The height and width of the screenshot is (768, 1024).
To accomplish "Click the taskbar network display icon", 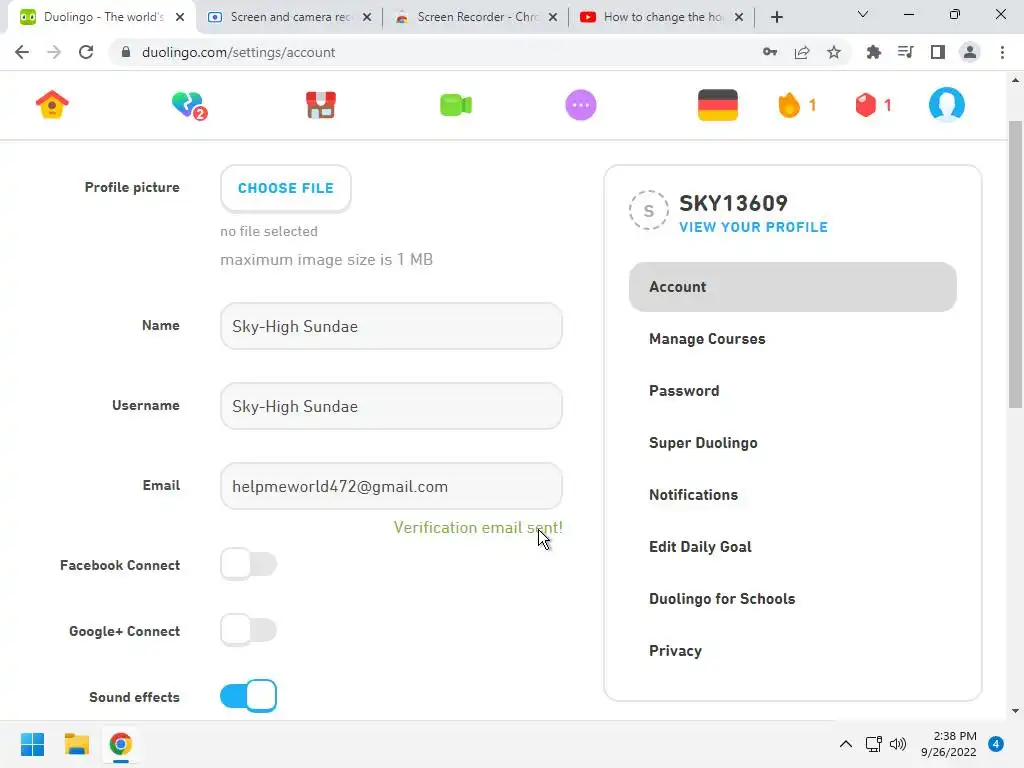I will tap(873, 744).
